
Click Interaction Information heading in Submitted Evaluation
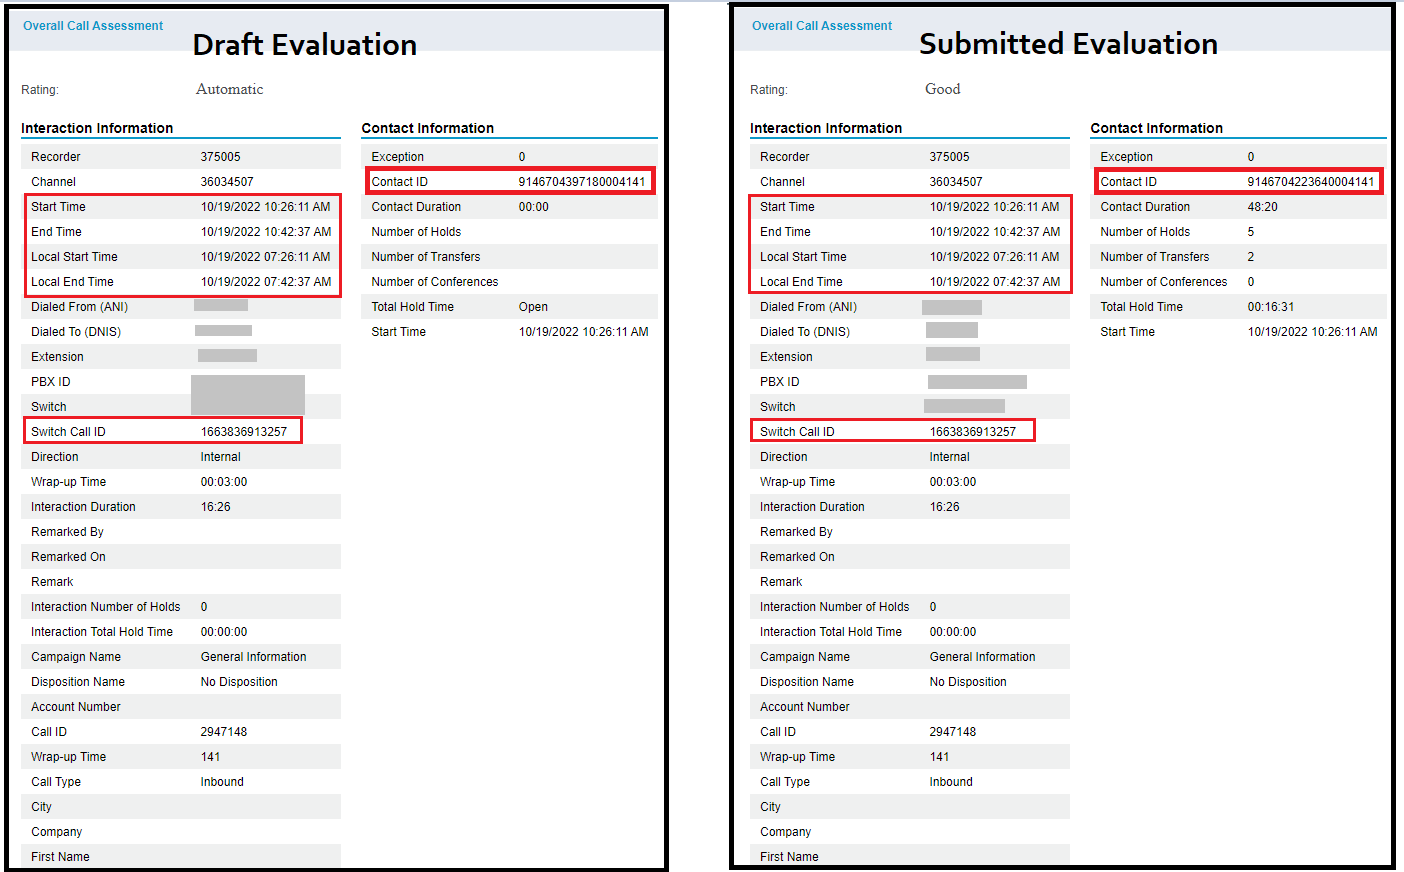826,128
